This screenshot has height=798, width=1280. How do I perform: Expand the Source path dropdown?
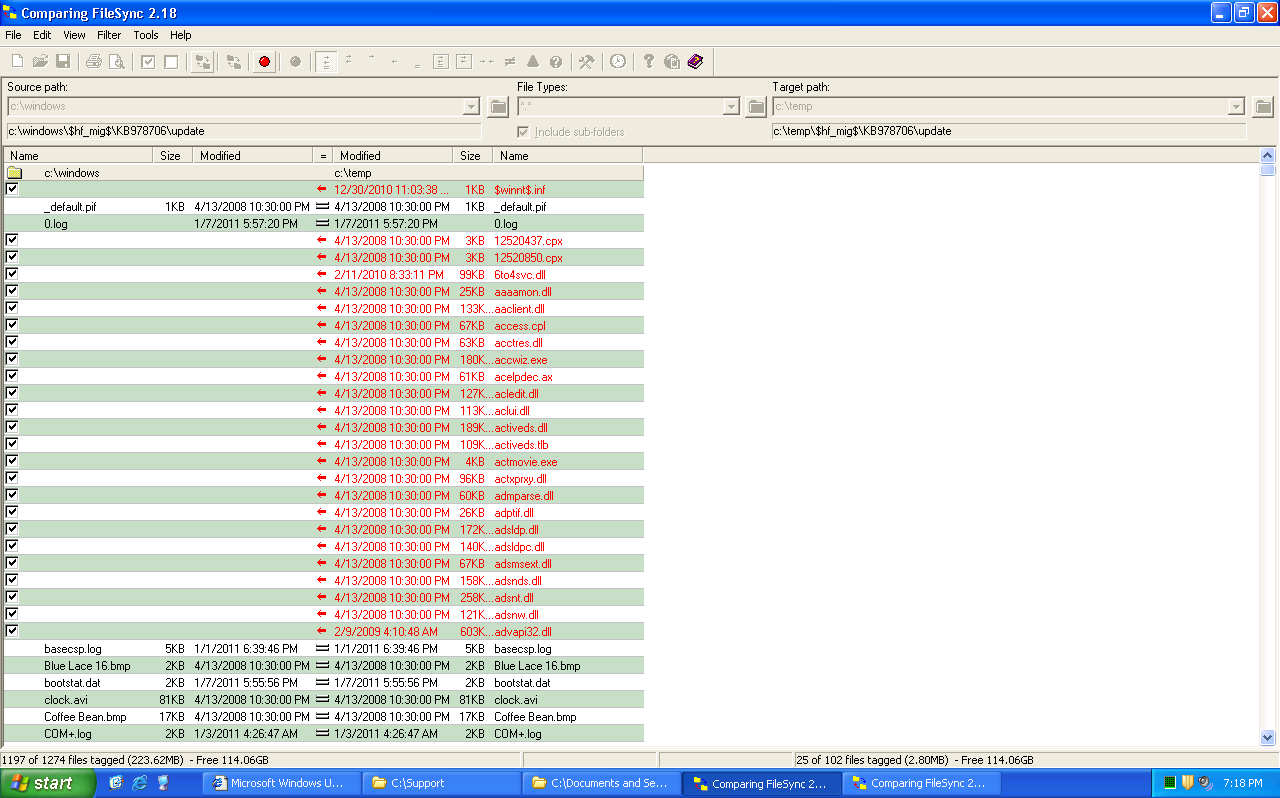point(472,106)
